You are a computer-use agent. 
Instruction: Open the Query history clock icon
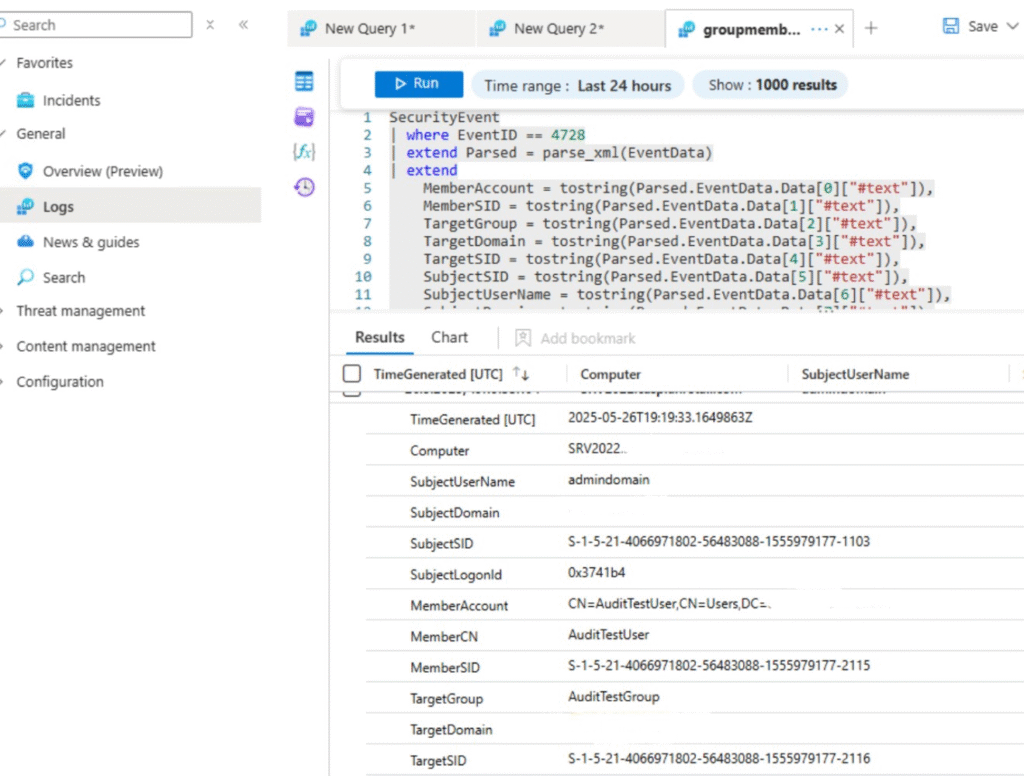point(304,187)
